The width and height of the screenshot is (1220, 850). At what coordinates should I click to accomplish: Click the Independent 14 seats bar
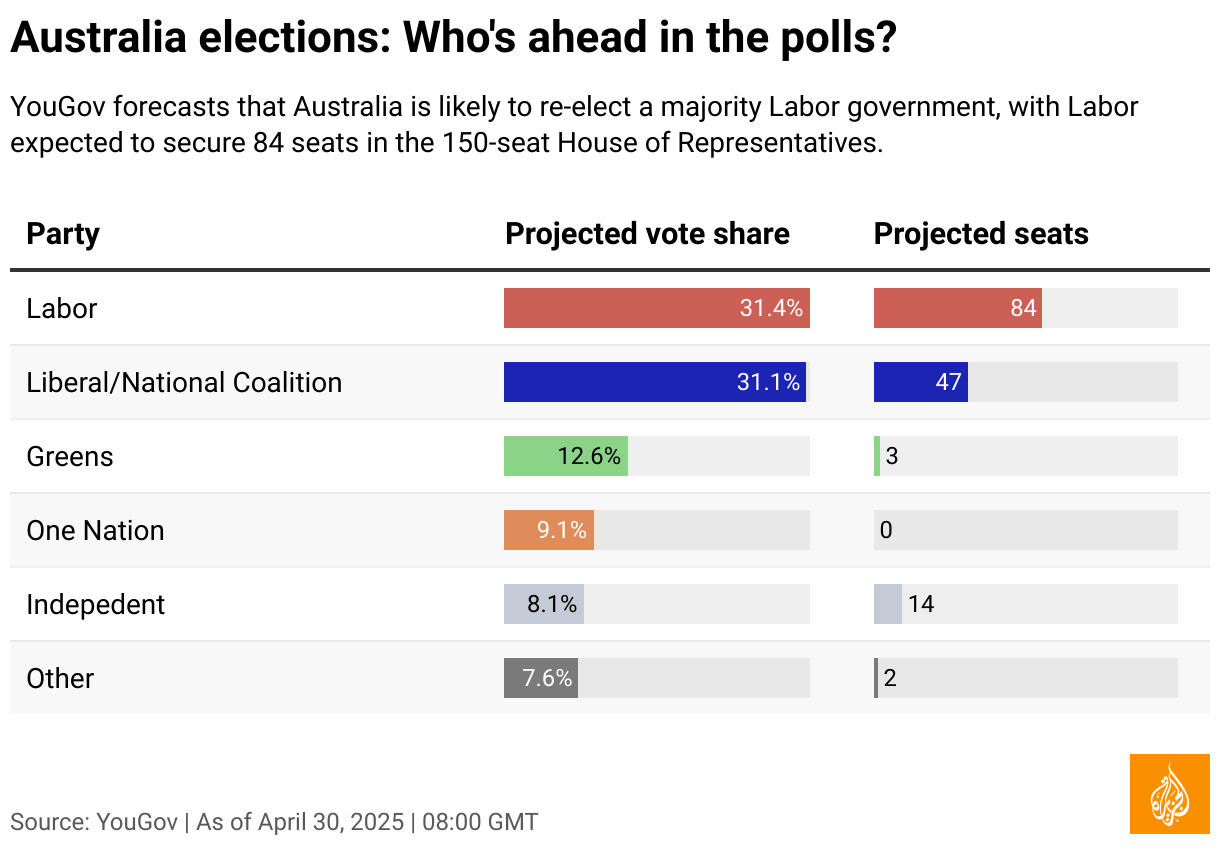click(x=888, y=604)
